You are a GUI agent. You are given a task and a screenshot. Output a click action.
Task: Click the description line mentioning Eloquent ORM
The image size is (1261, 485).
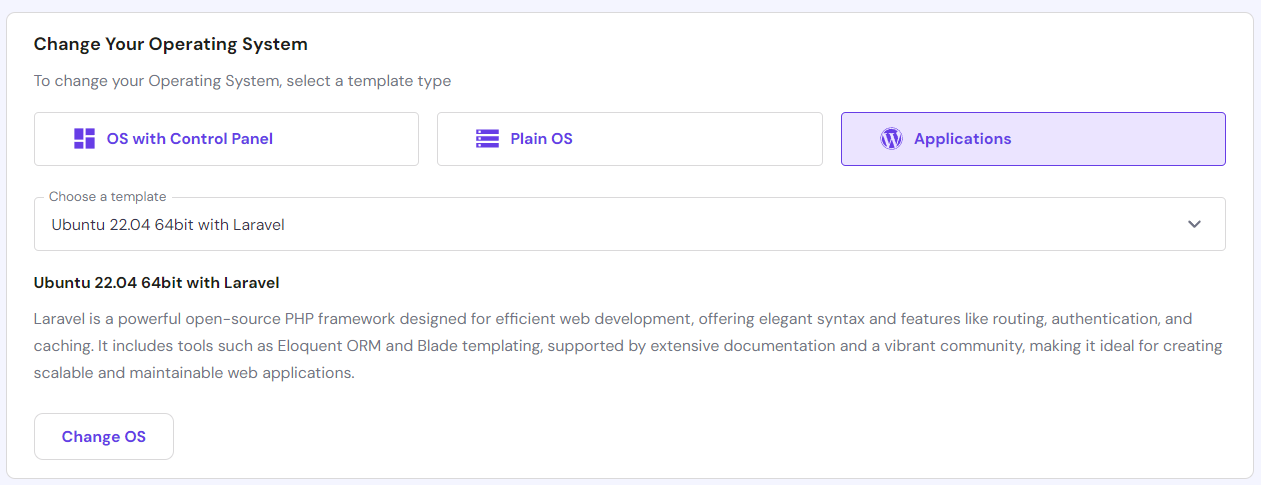[628, 346]
